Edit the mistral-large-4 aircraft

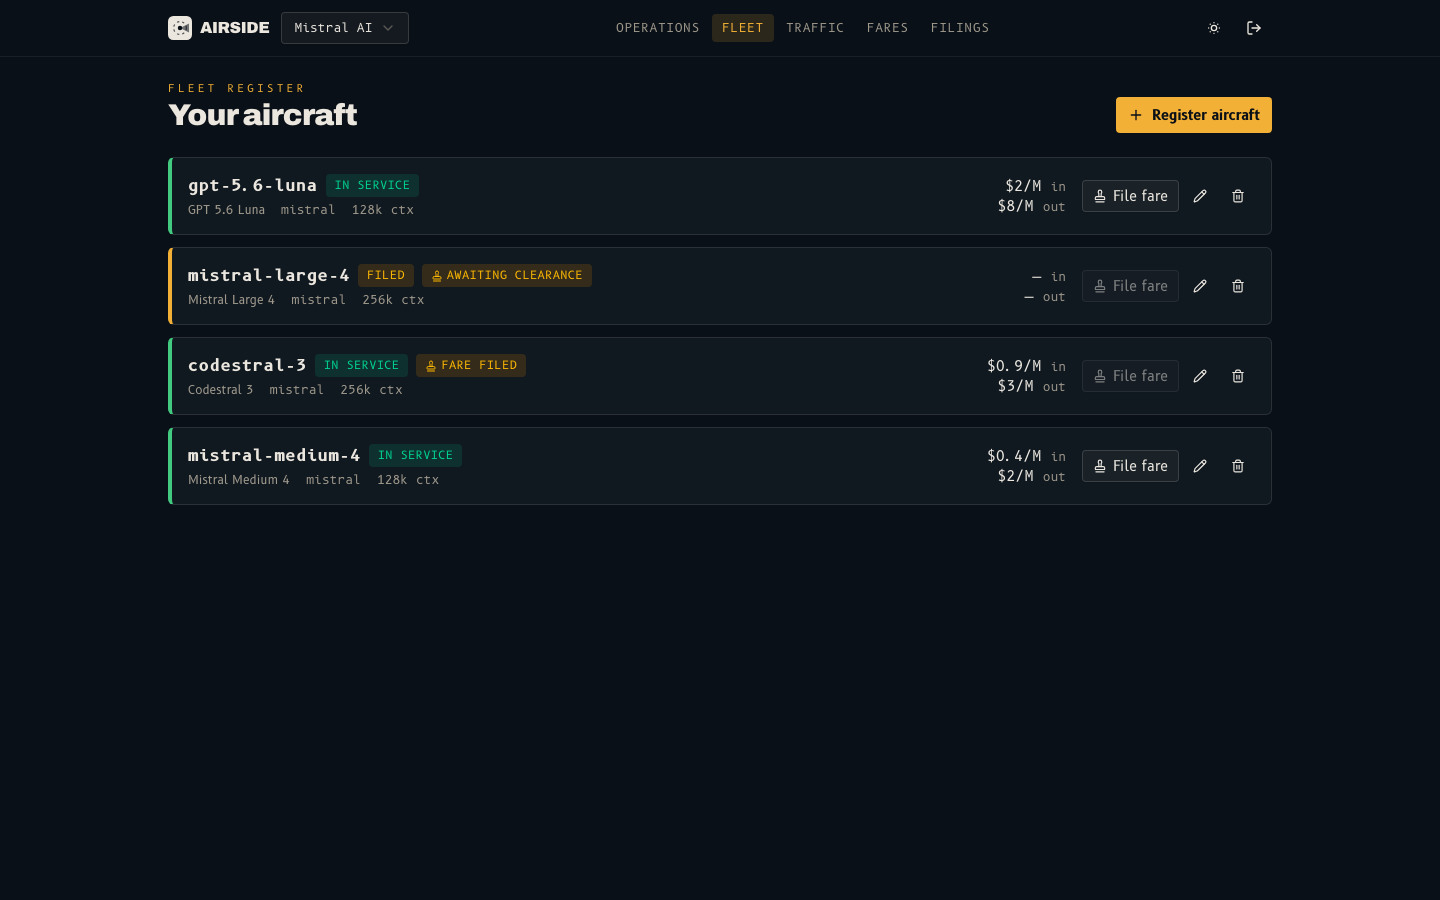tap(1200, 286)
